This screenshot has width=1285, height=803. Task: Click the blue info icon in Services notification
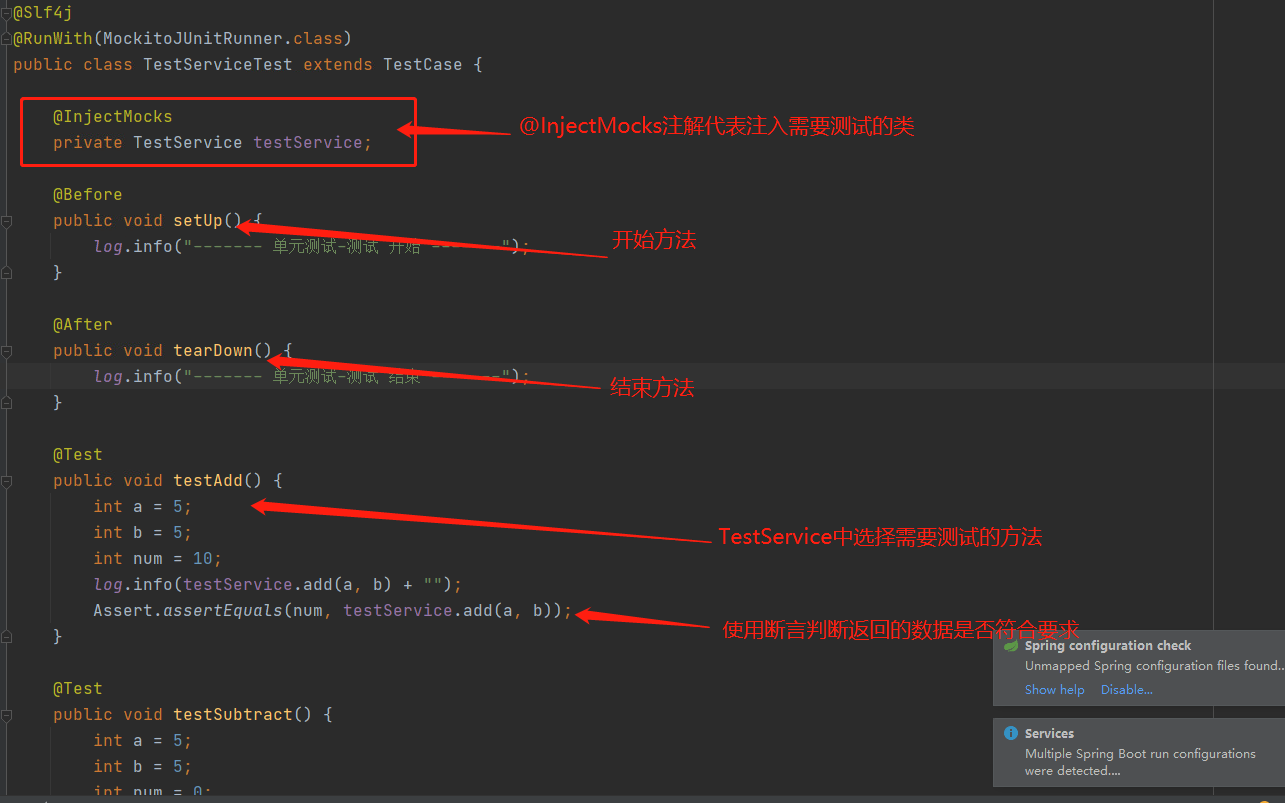pos(1010,733)
